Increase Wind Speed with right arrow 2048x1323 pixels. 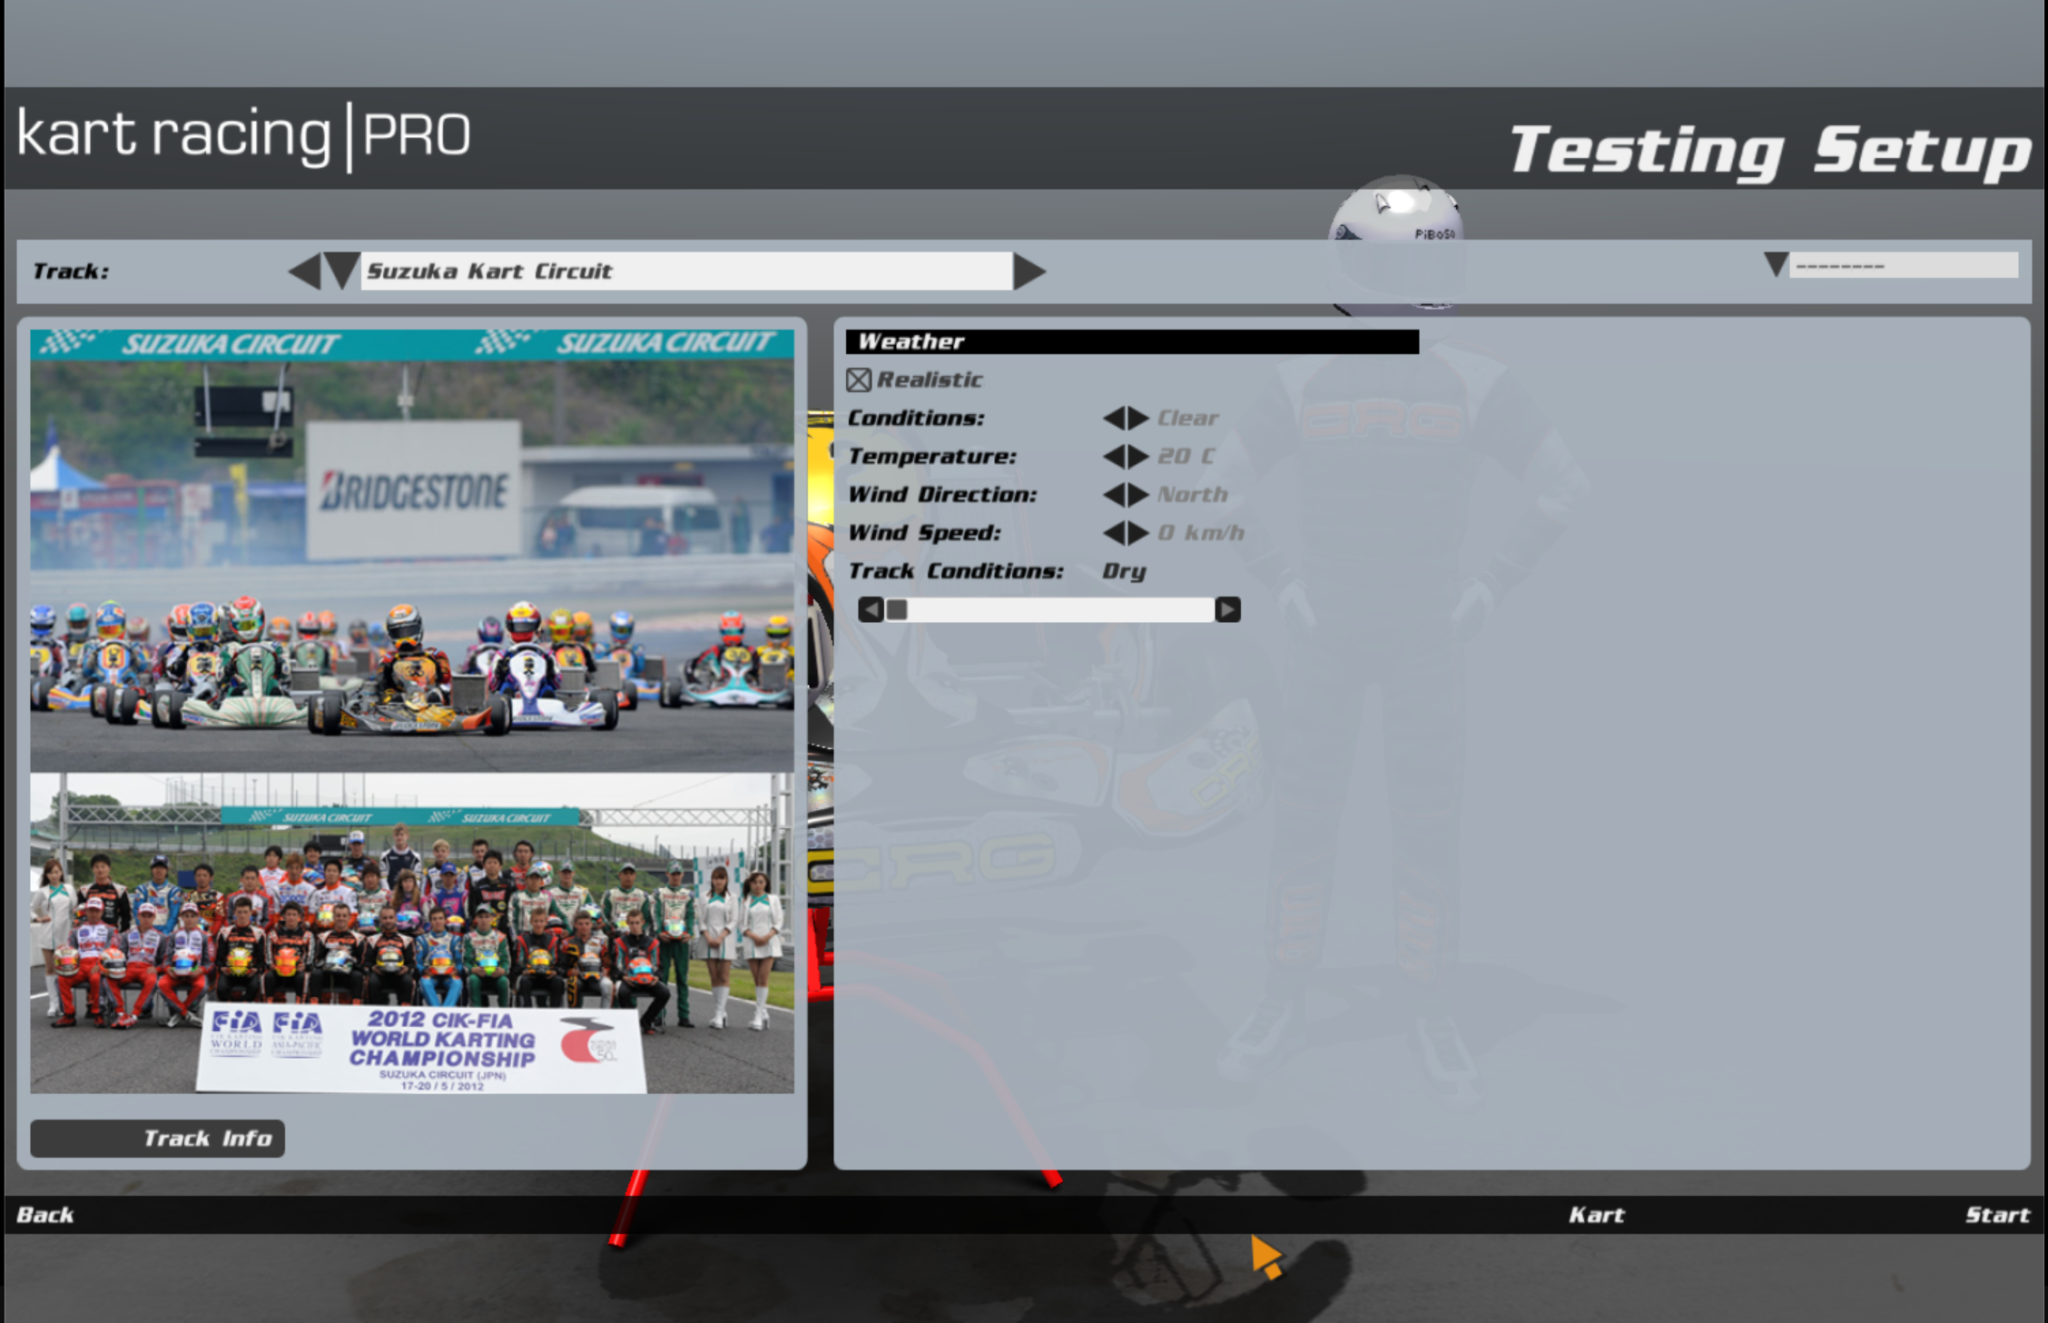coord(1138,533)
